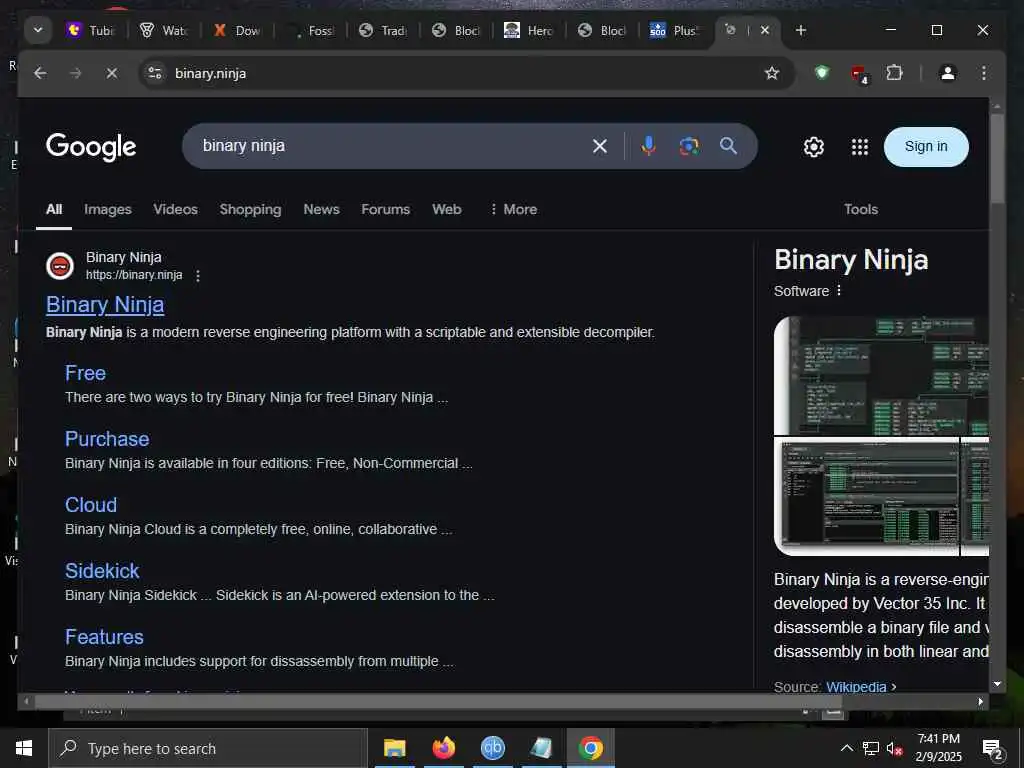This screenshot has width=1024, height=768.
Task: Click the Google logo
Action: point(91,147)
